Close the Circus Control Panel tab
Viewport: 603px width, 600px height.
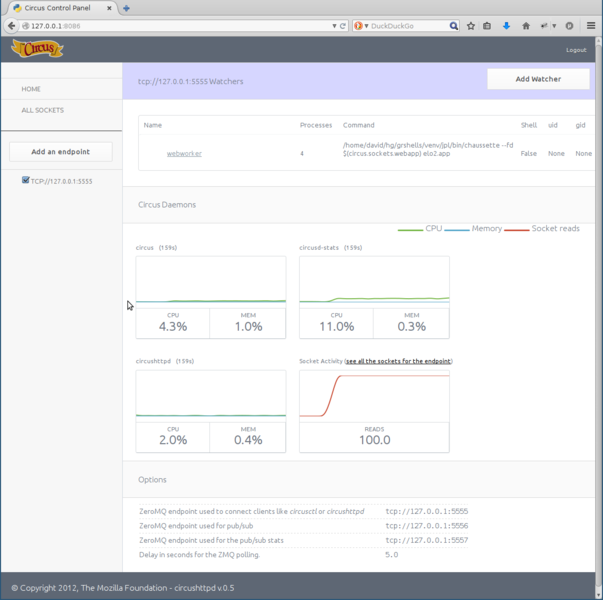109,8
